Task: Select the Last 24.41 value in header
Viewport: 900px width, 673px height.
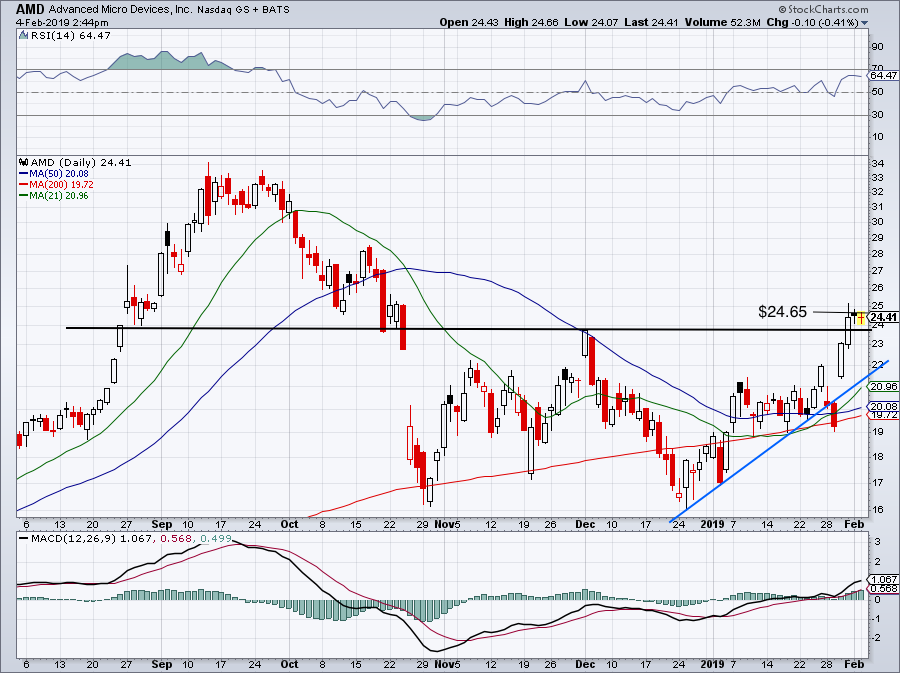Action: point(651,22)
